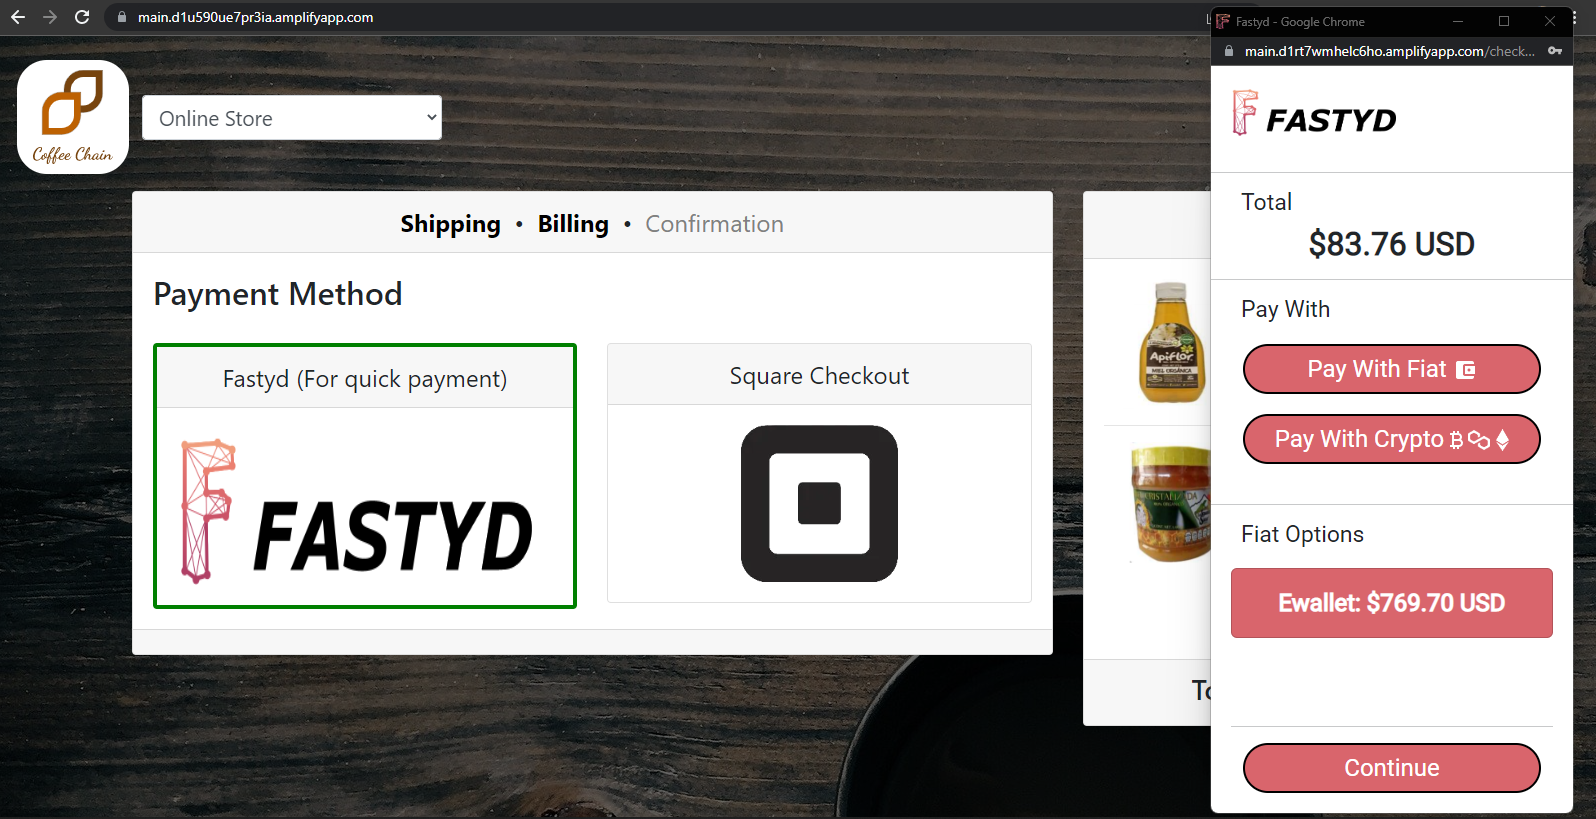Click the key icon in the popup address bar
1596x819 pixels.
tap(1555, 51)
